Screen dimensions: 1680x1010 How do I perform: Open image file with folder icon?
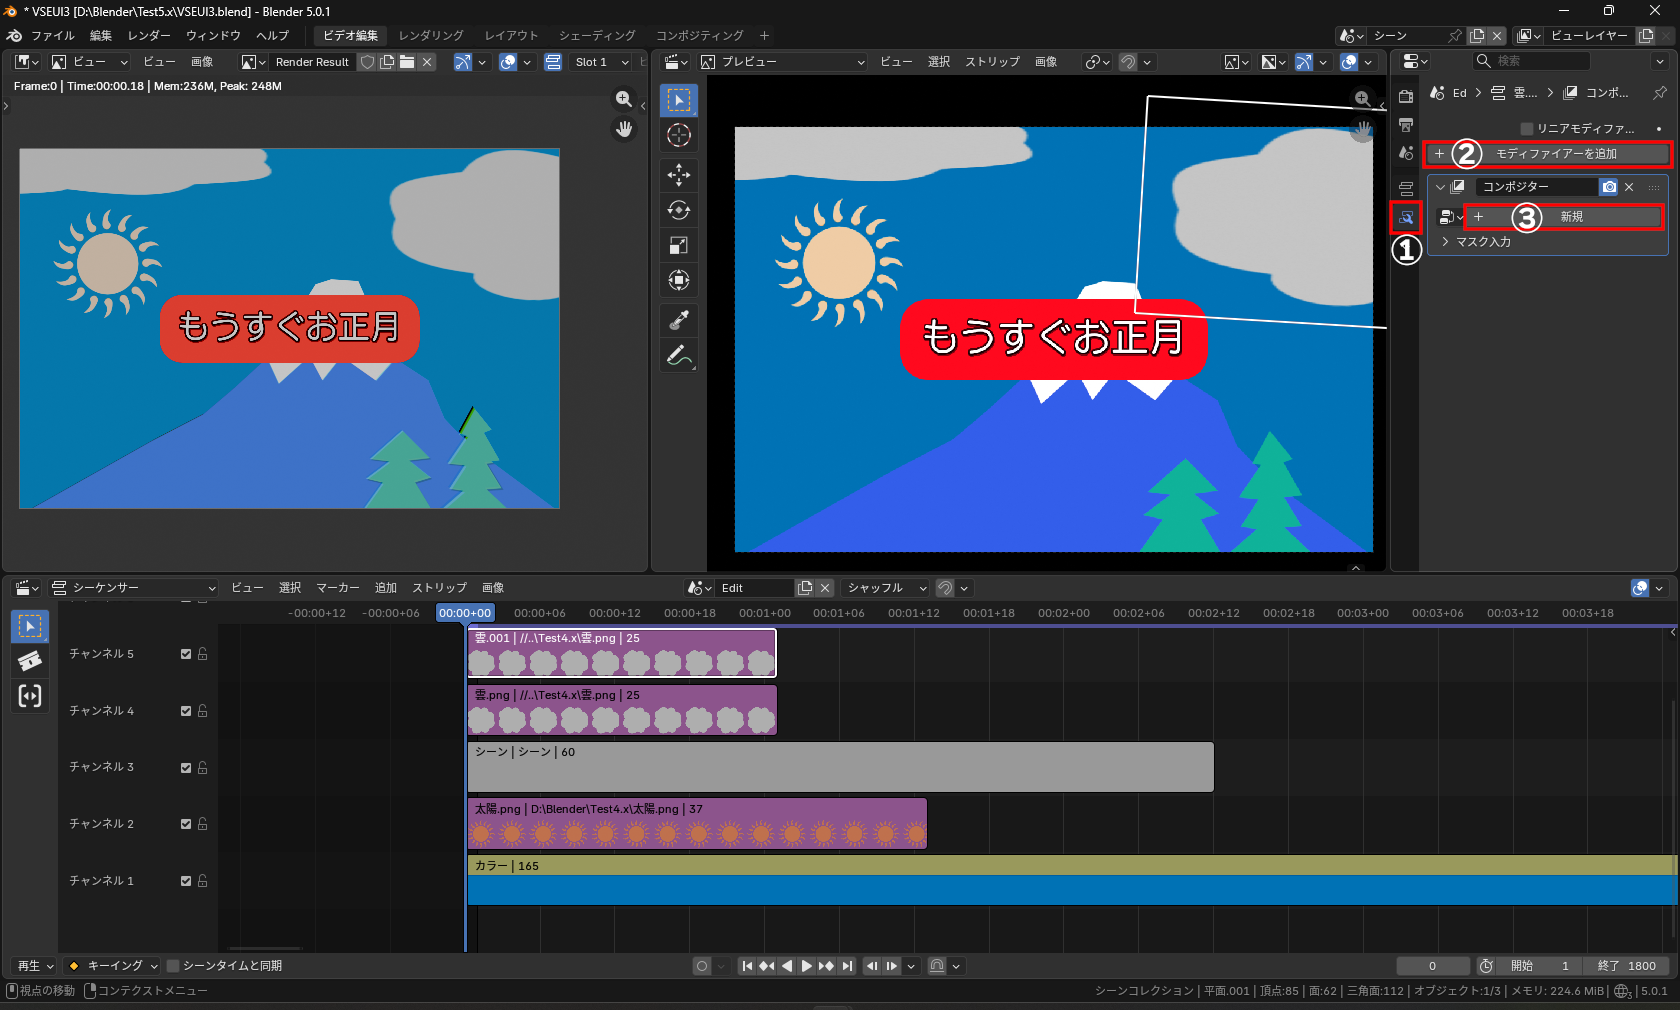[407, 62]
